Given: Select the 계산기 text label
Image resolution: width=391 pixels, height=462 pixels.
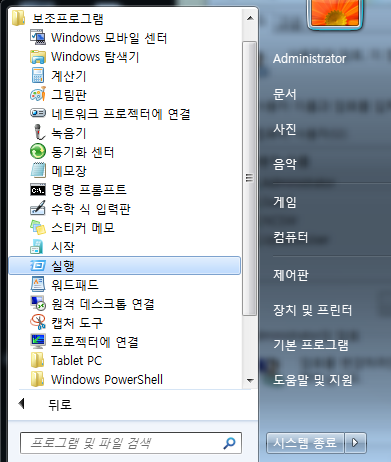Looking at the screenshot, I should [x=69, y=76].
